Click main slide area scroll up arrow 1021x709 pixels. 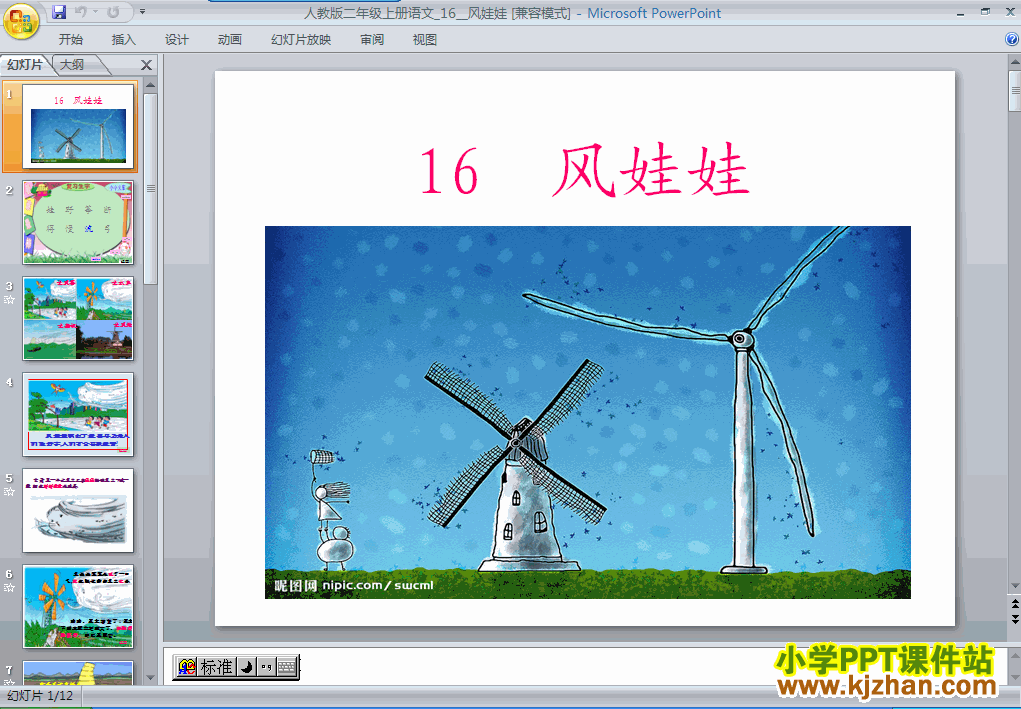pos(1014,63)
